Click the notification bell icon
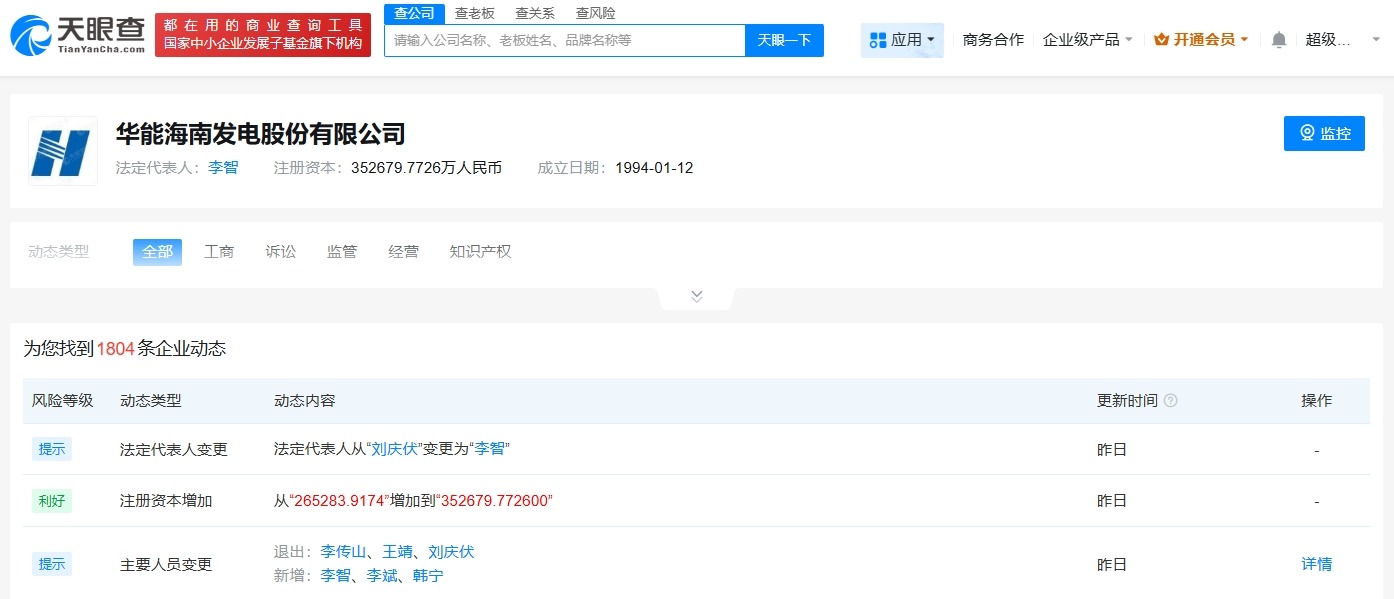 (1278, 39)
